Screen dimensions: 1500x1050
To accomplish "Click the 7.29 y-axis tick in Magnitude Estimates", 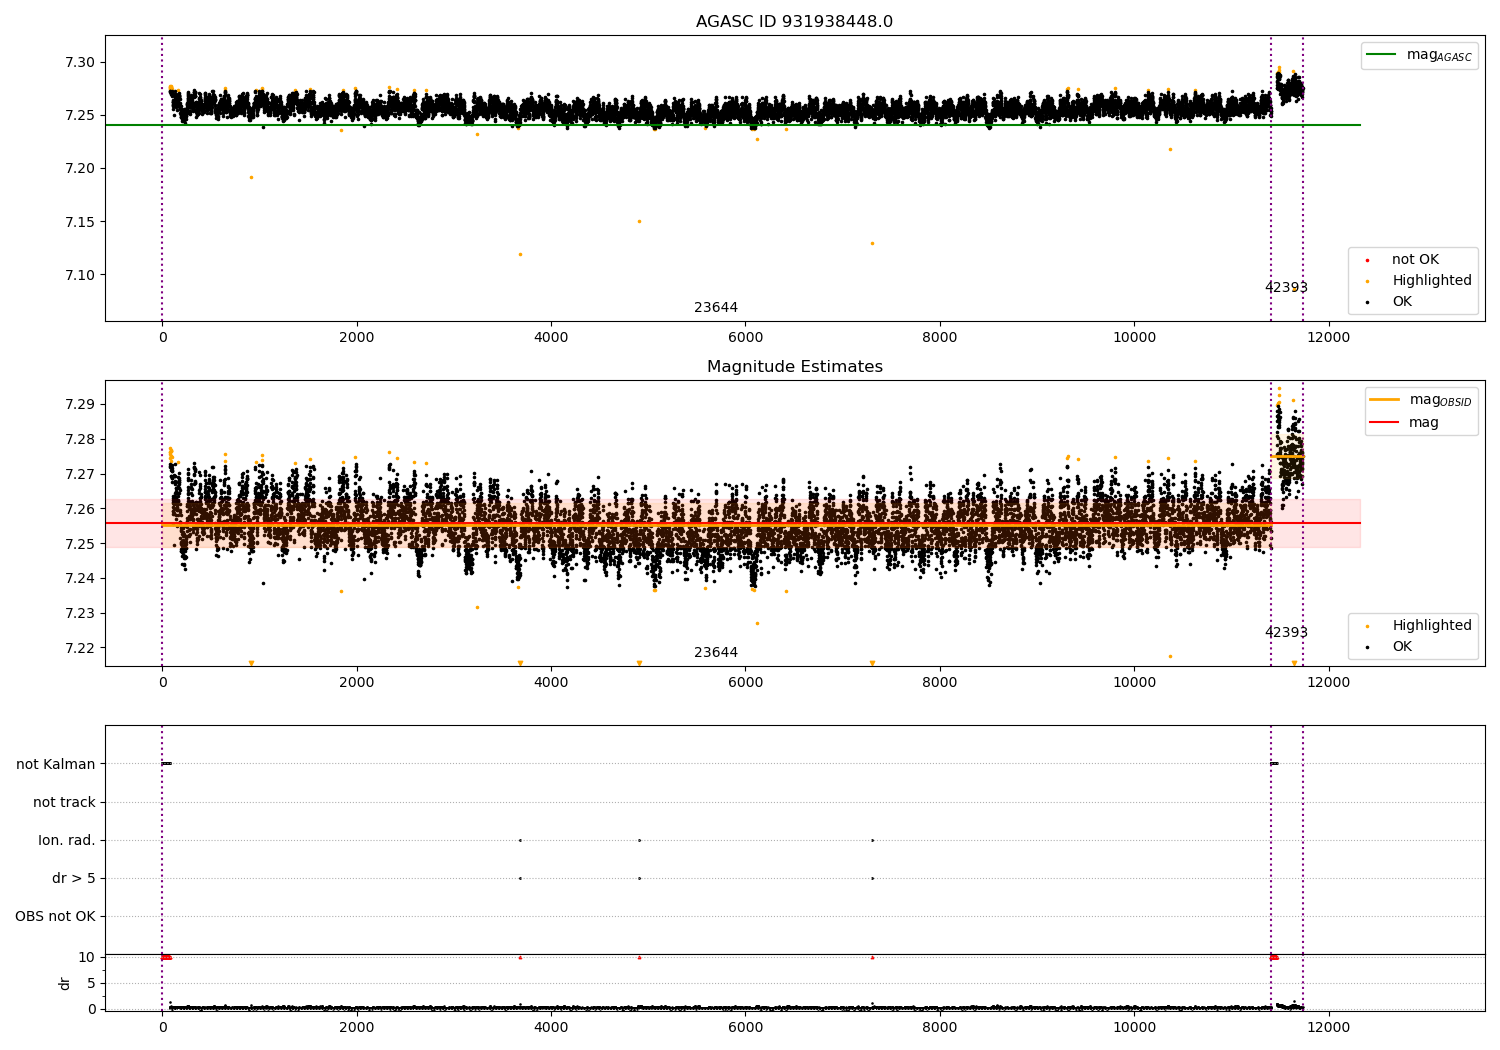I will [80, 405].
